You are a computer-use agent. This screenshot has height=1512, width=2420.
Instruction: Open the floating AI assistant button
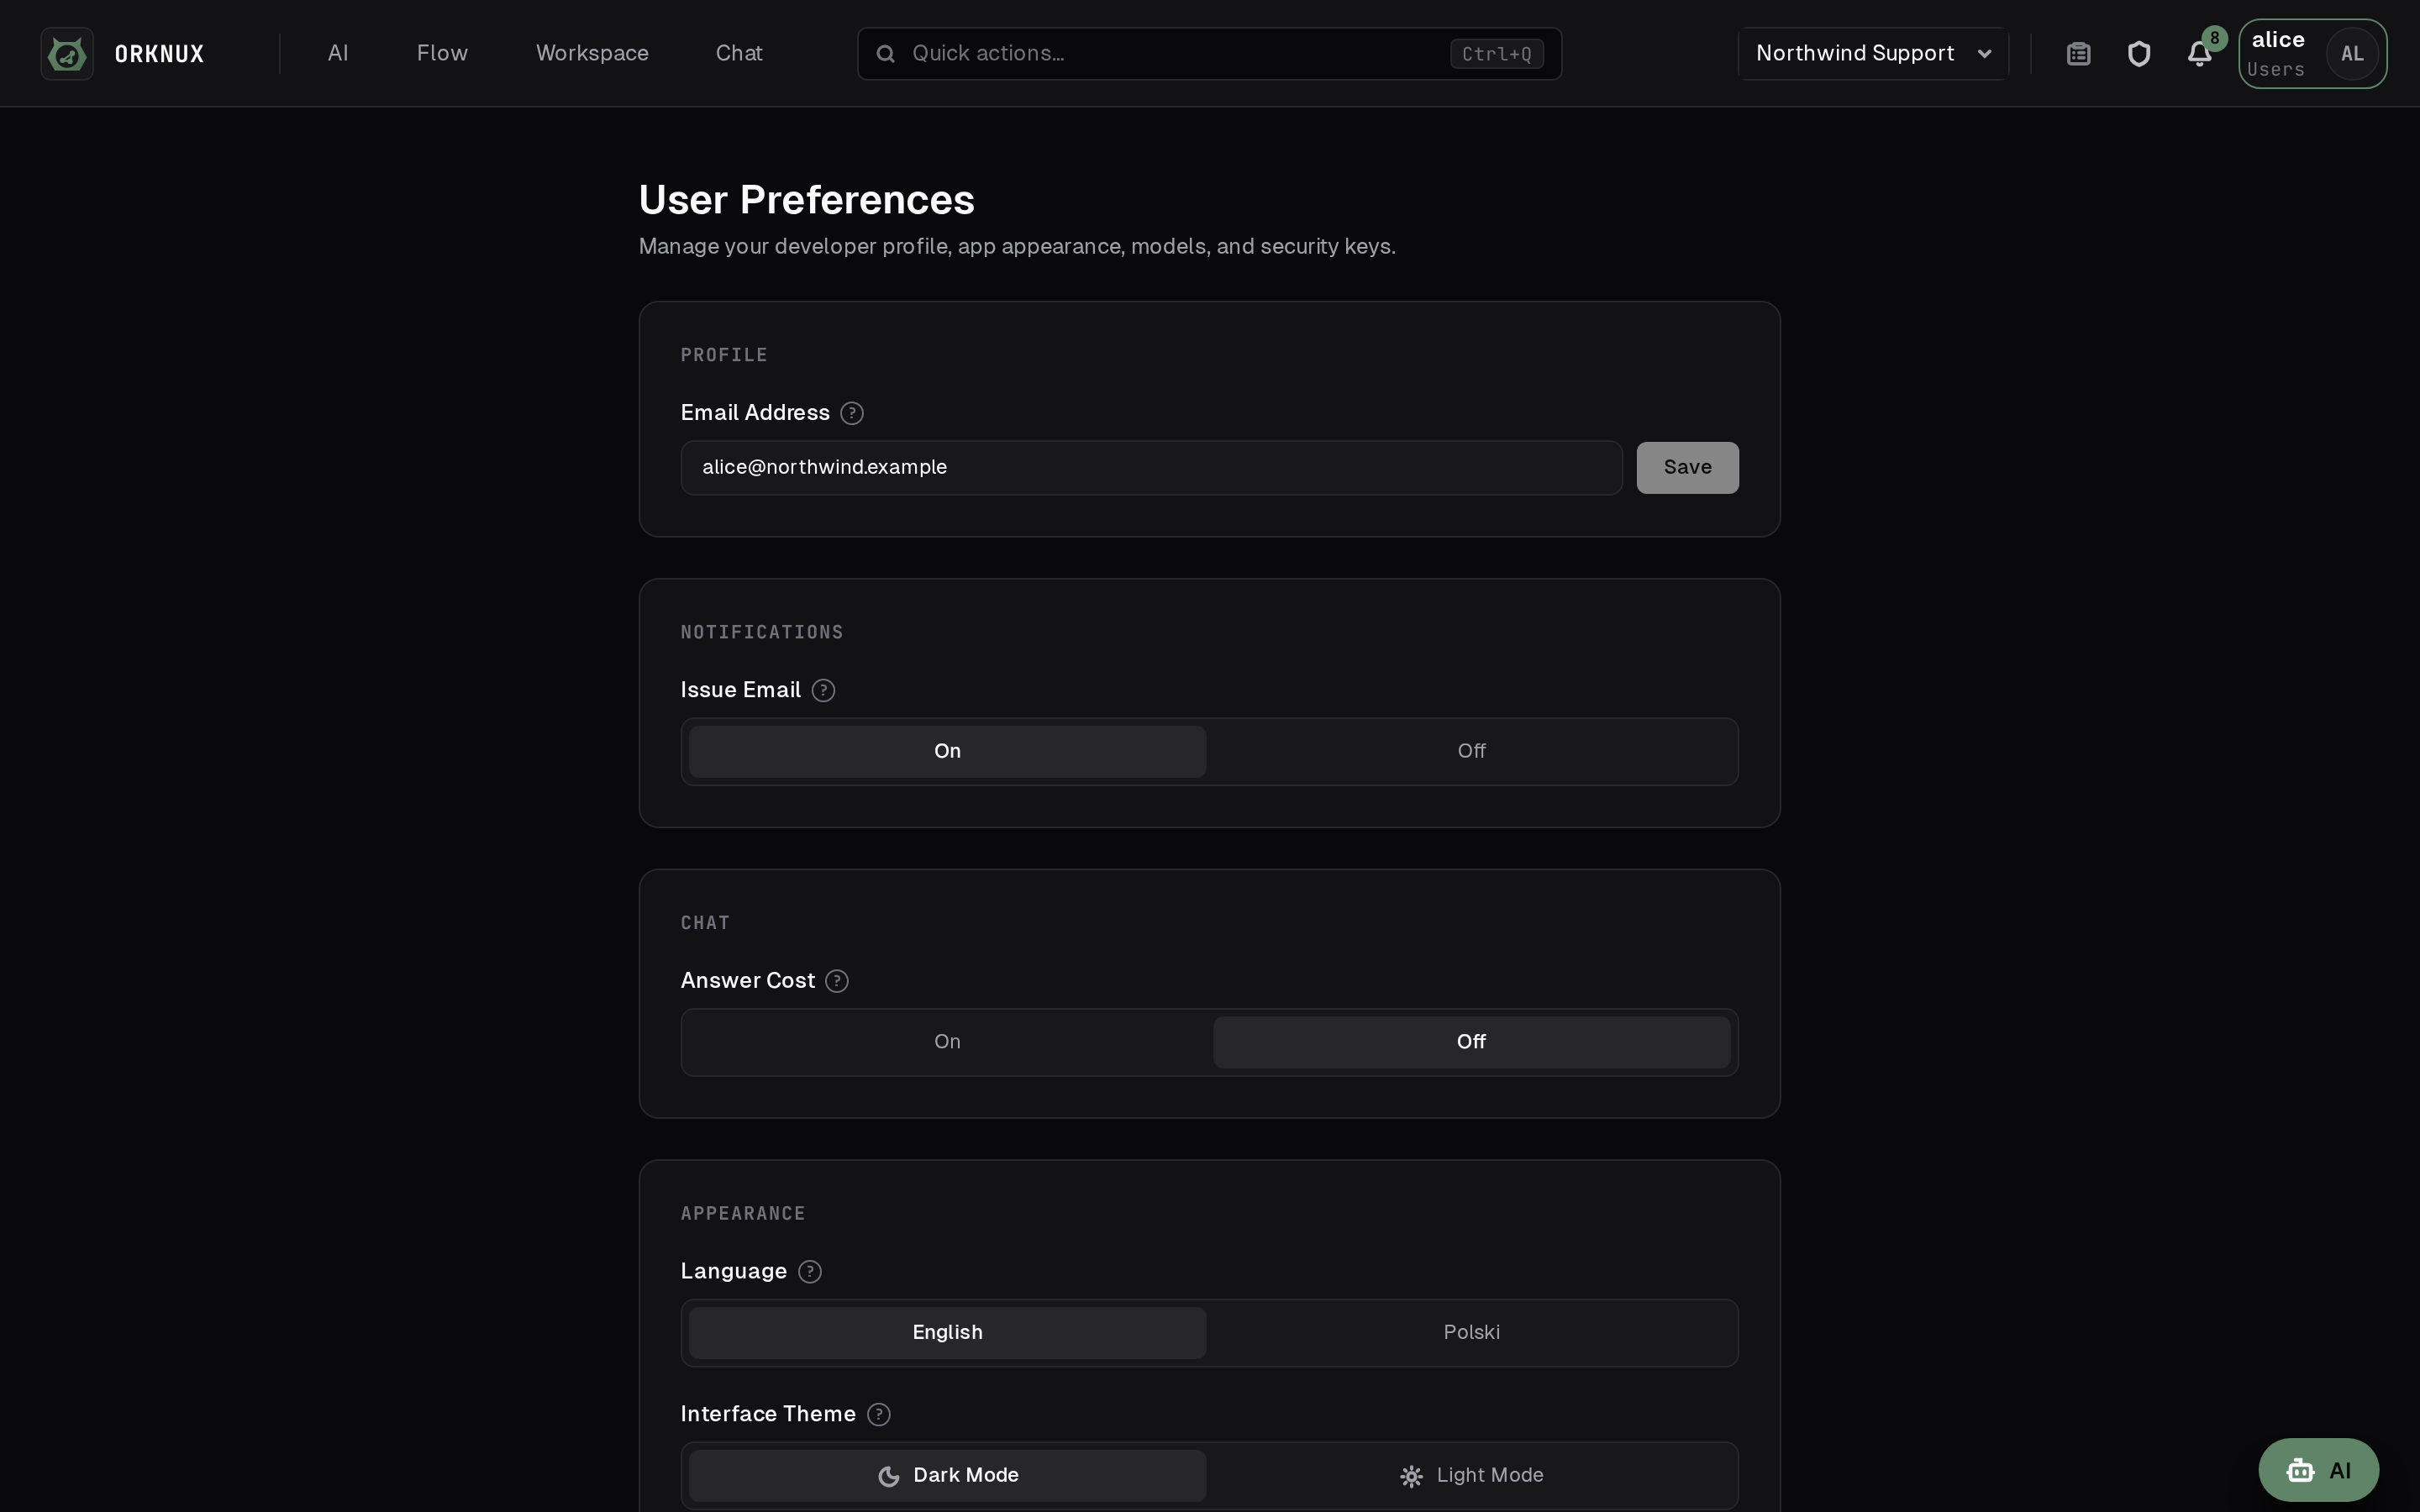pyautogui.click(x=2318, y=1470)
